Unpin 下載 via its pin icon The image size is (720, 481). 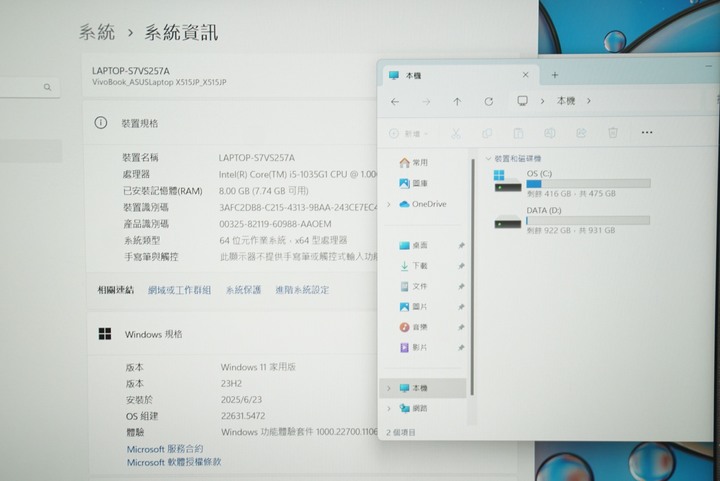(x=461, y=266)
